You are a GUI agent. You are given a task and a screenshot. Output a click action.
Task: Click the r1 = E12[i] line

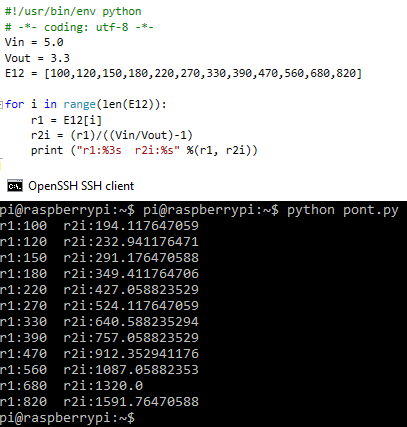coord(66,120)
